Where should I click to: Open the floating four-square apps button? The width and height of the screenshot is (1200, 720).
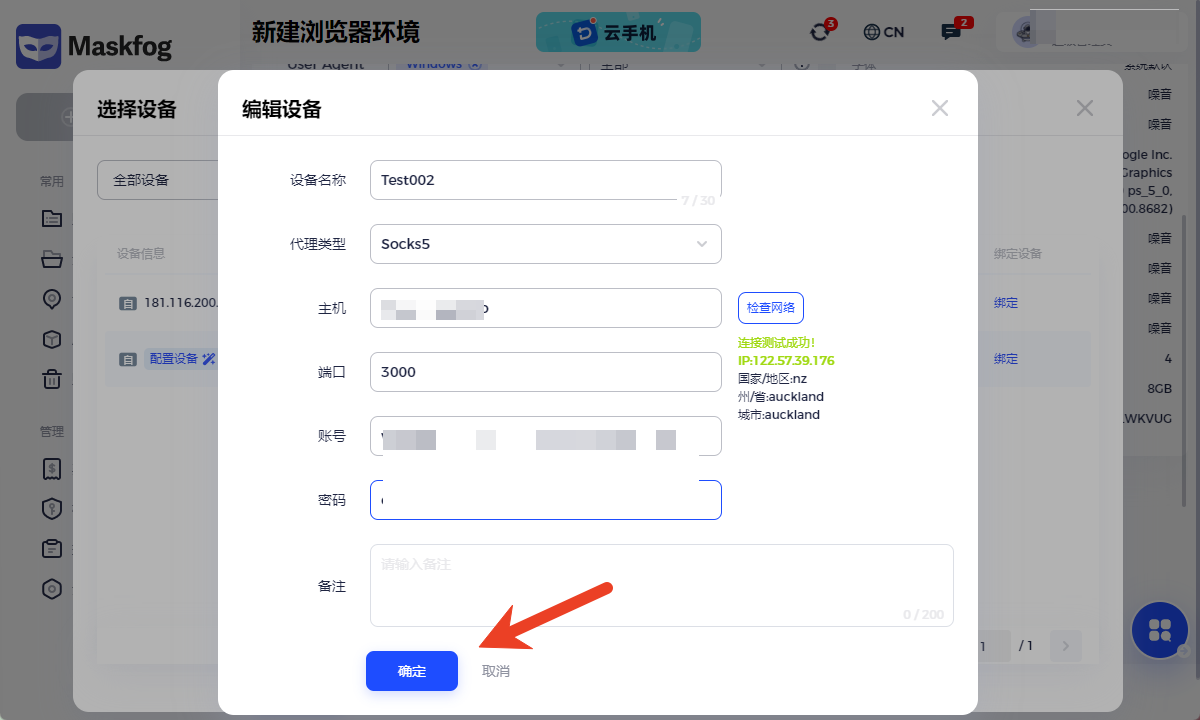1159,630
